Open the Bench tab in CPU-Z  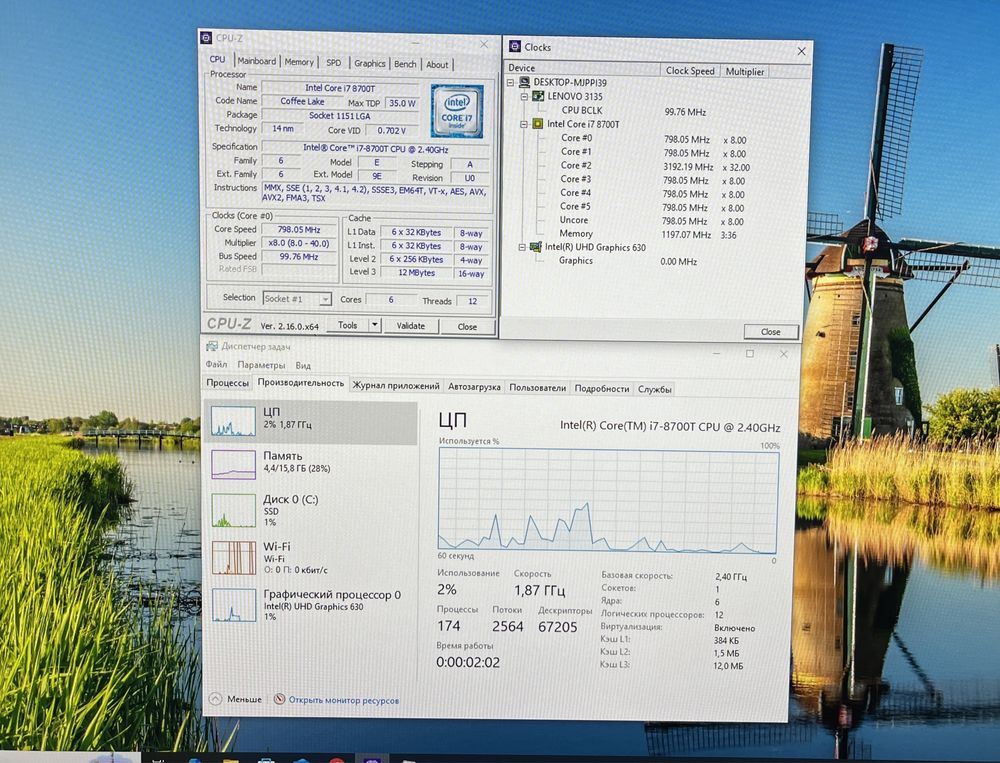(x=405, y=64)
